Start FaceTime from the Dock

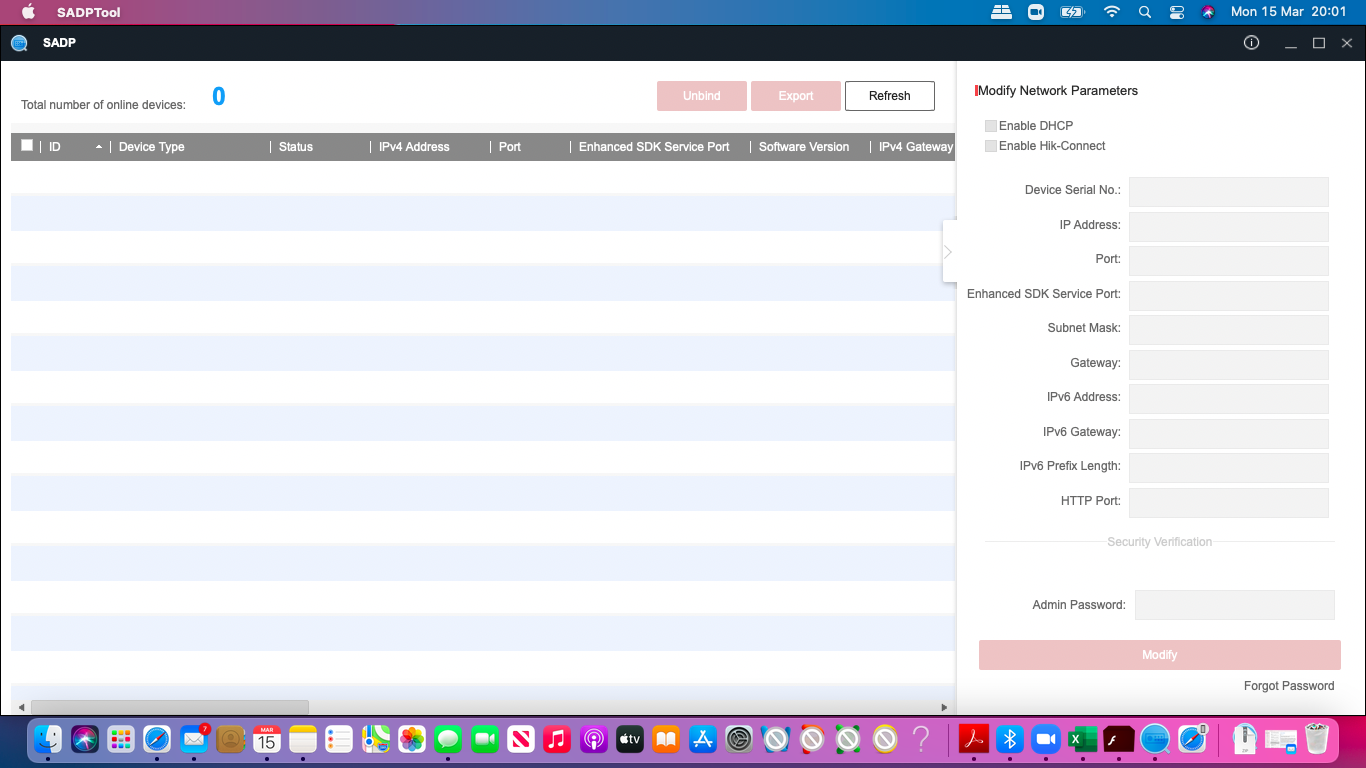tap(484, 740)
